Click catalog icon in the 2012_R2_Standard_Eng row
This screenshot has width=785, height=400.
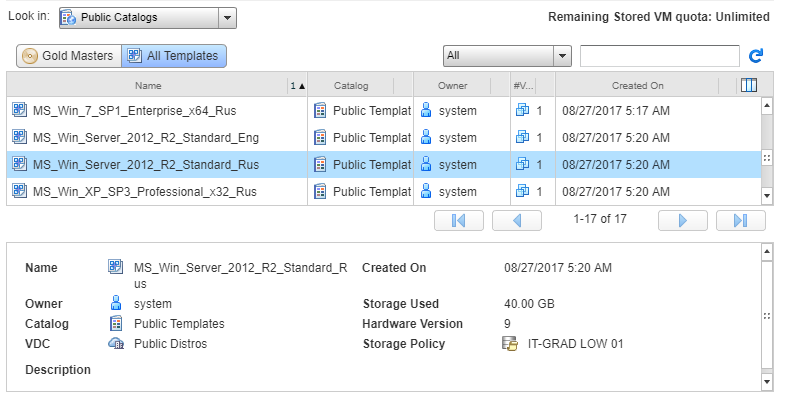pos(320,137)
